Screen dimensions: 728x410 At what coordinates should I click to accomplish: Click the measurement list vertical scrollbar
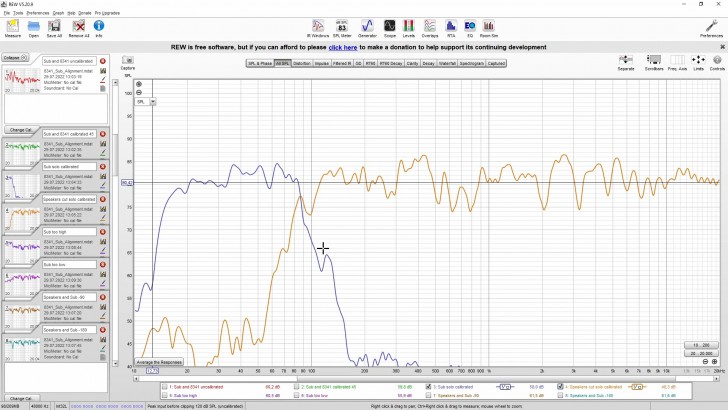tap(116, 223)
